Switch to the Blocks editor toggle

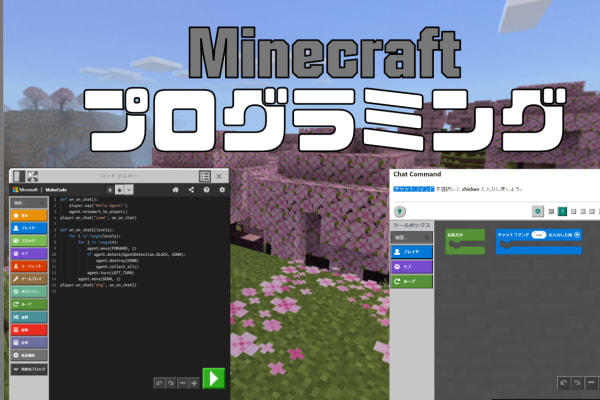click(110, 190)
